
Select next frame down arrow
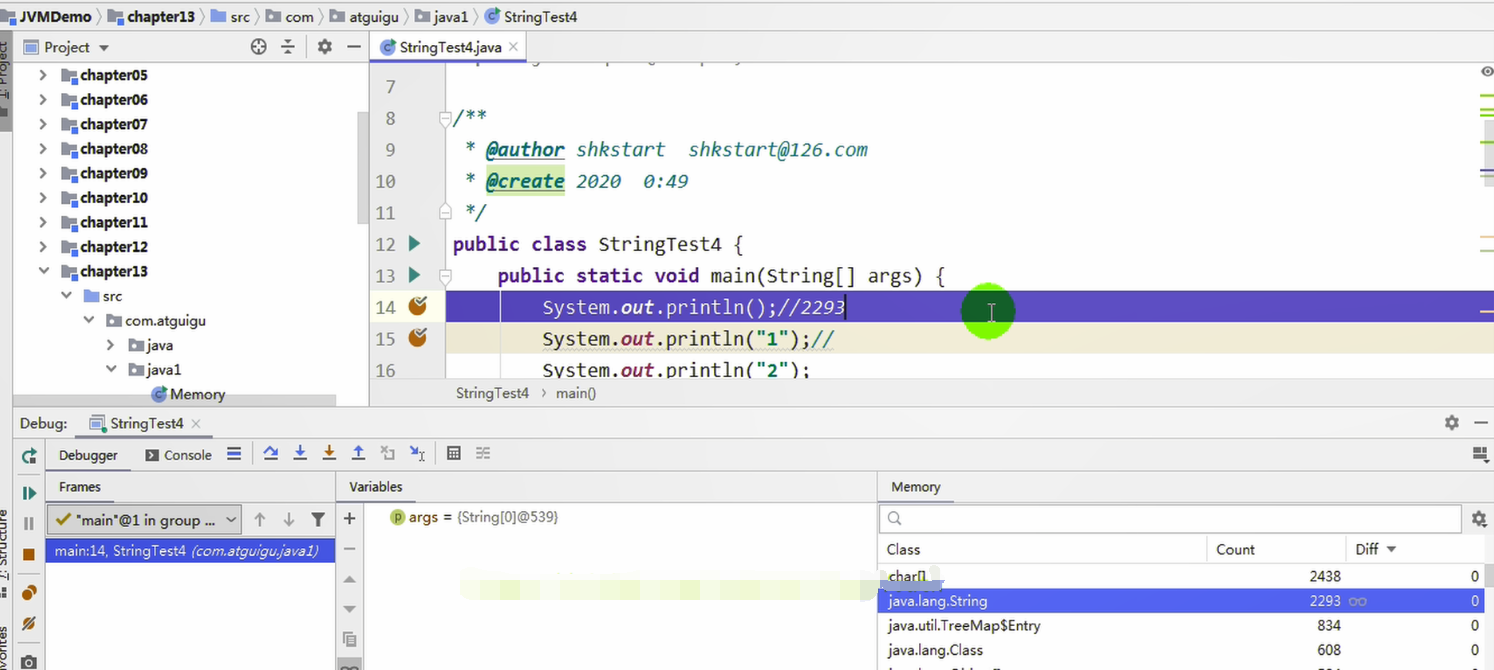[289, 520]
